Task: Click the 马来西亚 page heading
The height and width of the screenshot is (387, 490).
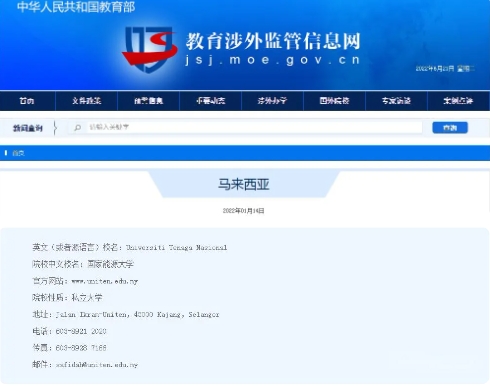Action: point(244,184)
